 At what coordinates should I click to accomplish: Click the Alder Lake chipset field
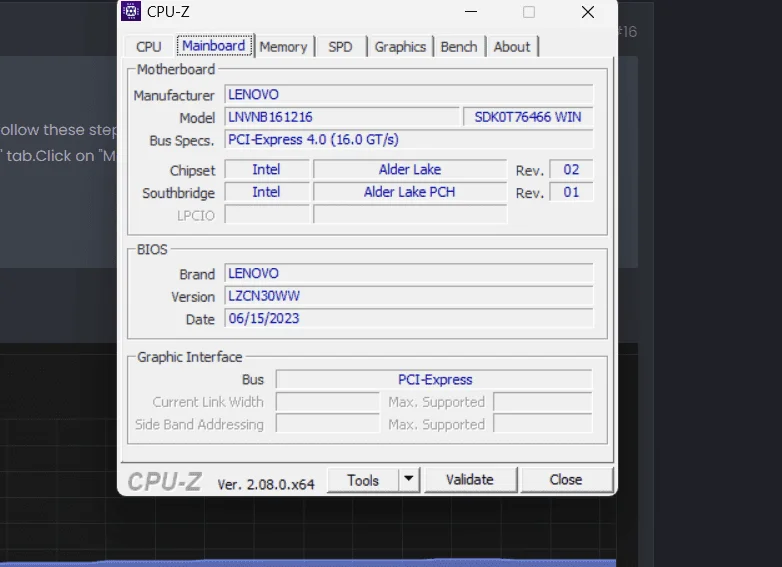410,170
